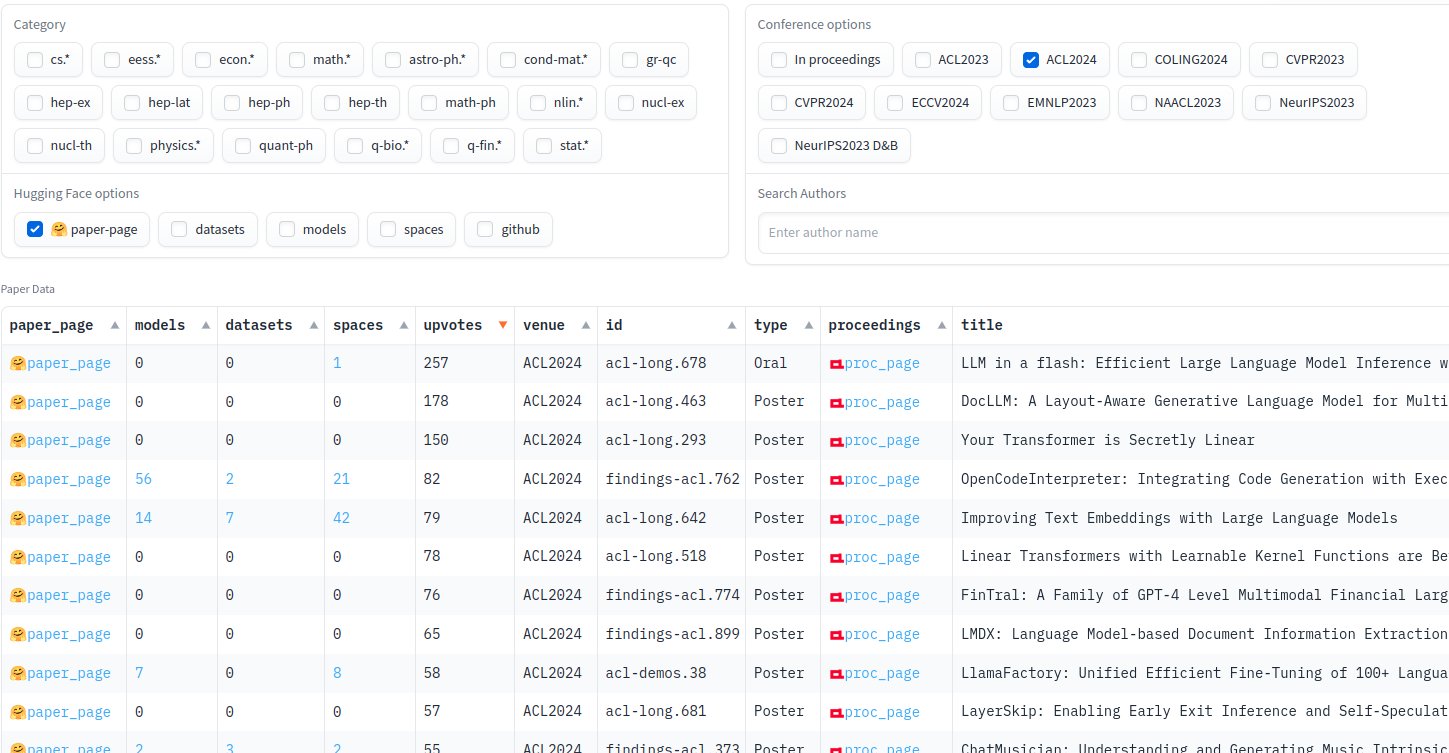
Task: Sort by the models column arrows
Action: point(206,325)
